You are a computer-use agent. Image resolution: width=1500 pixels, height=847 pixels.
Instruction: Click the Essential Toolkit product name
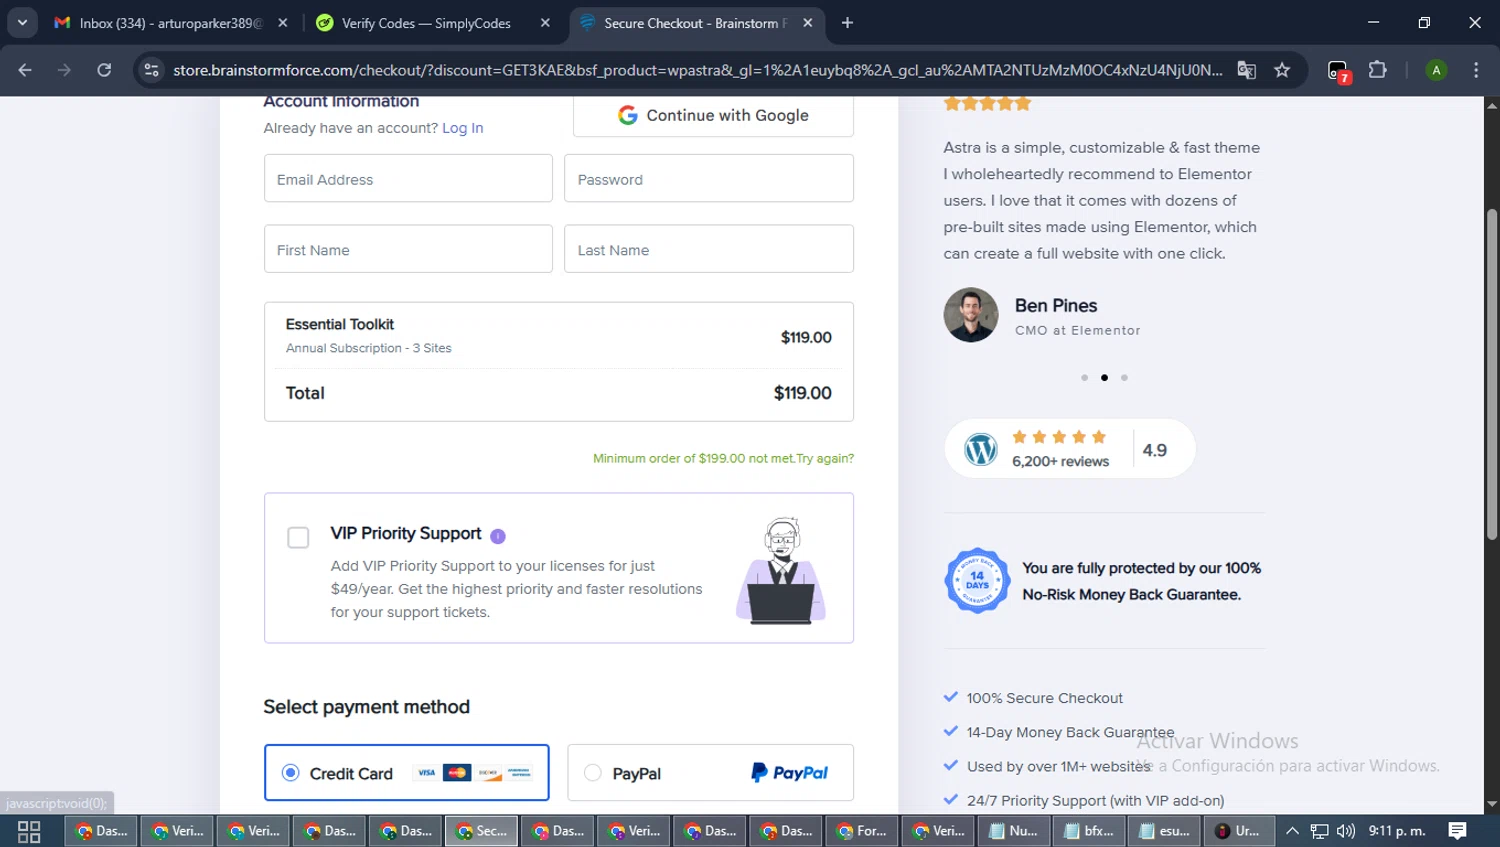[340, 324]
